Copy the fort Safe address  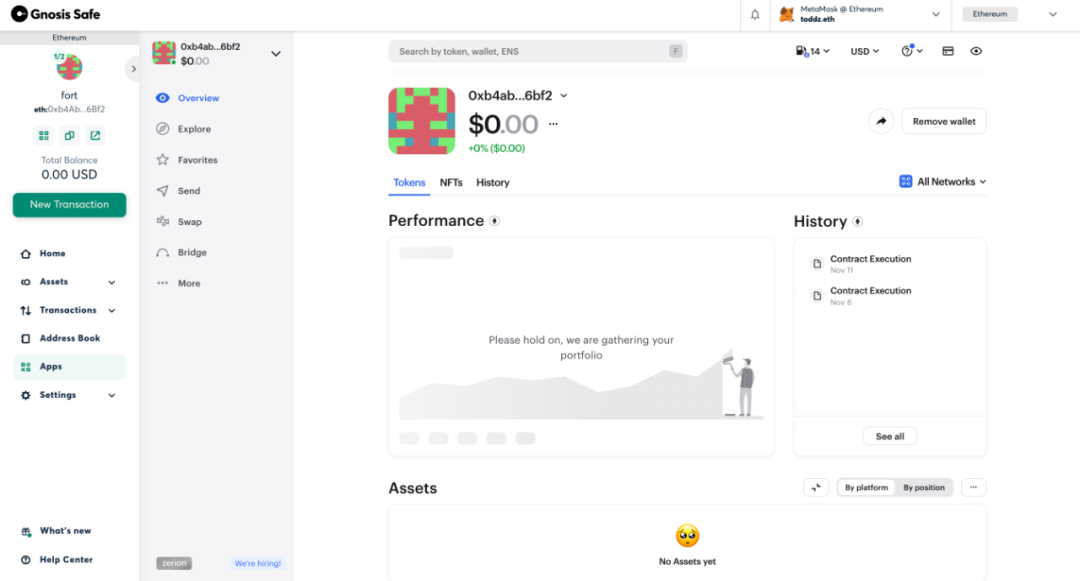tap(70, 136)
